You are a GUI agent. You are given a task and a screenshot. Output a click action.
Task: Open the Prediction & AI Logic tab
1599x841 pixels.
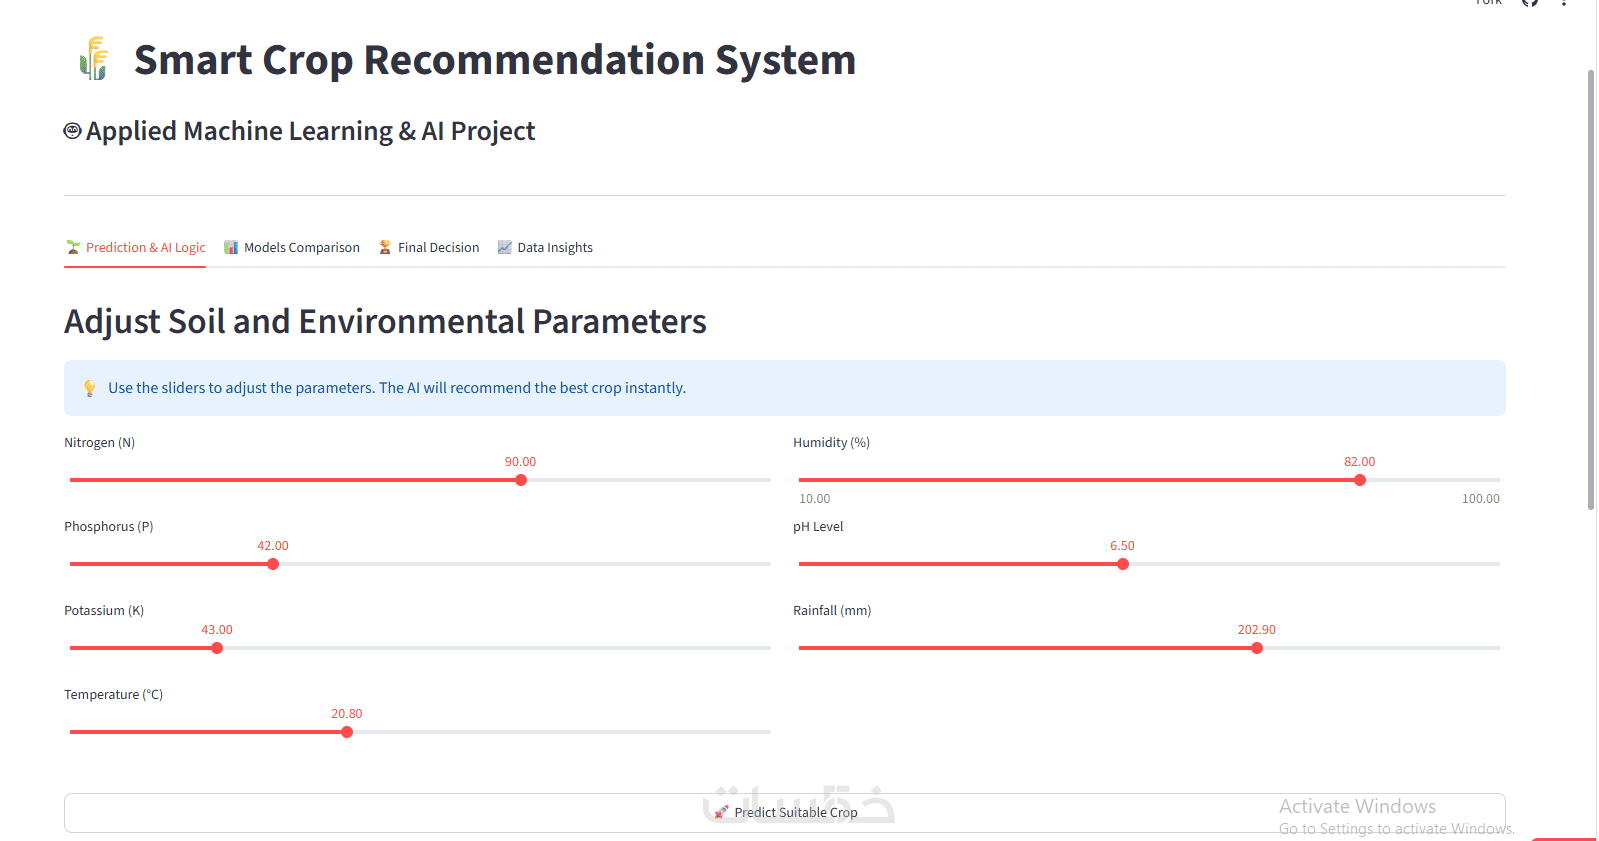[x=136, y=247]
